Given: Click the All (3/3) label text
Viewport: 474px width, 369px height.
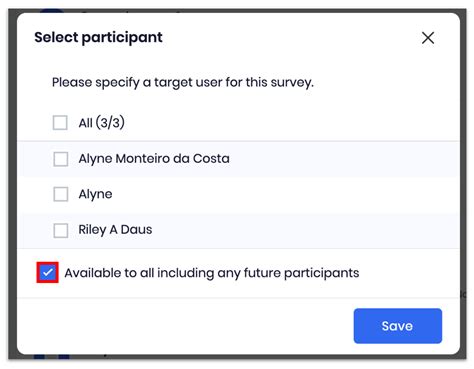Looking at the screenshot, I should [102, 123].
